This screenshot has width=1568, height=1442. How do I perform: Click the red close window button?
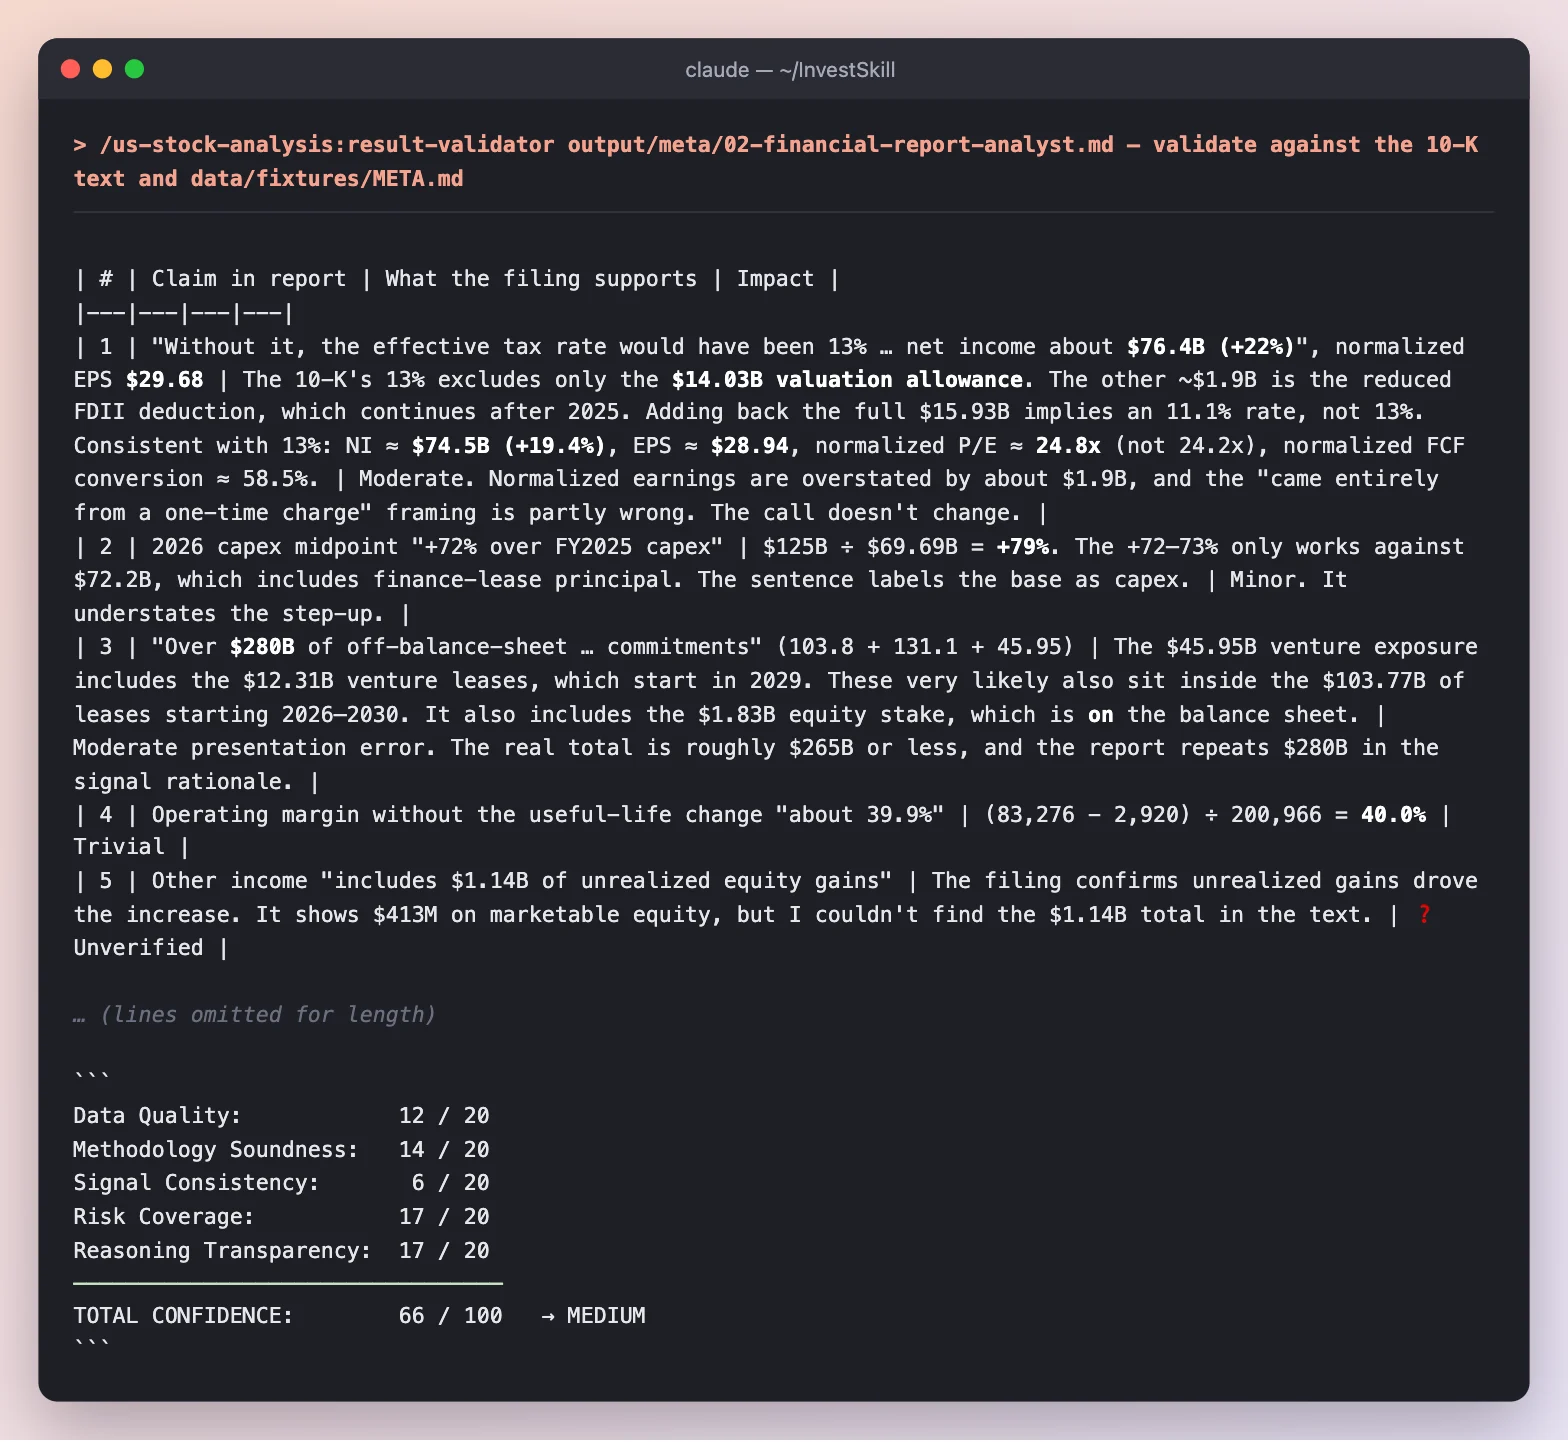pos(70,69)
